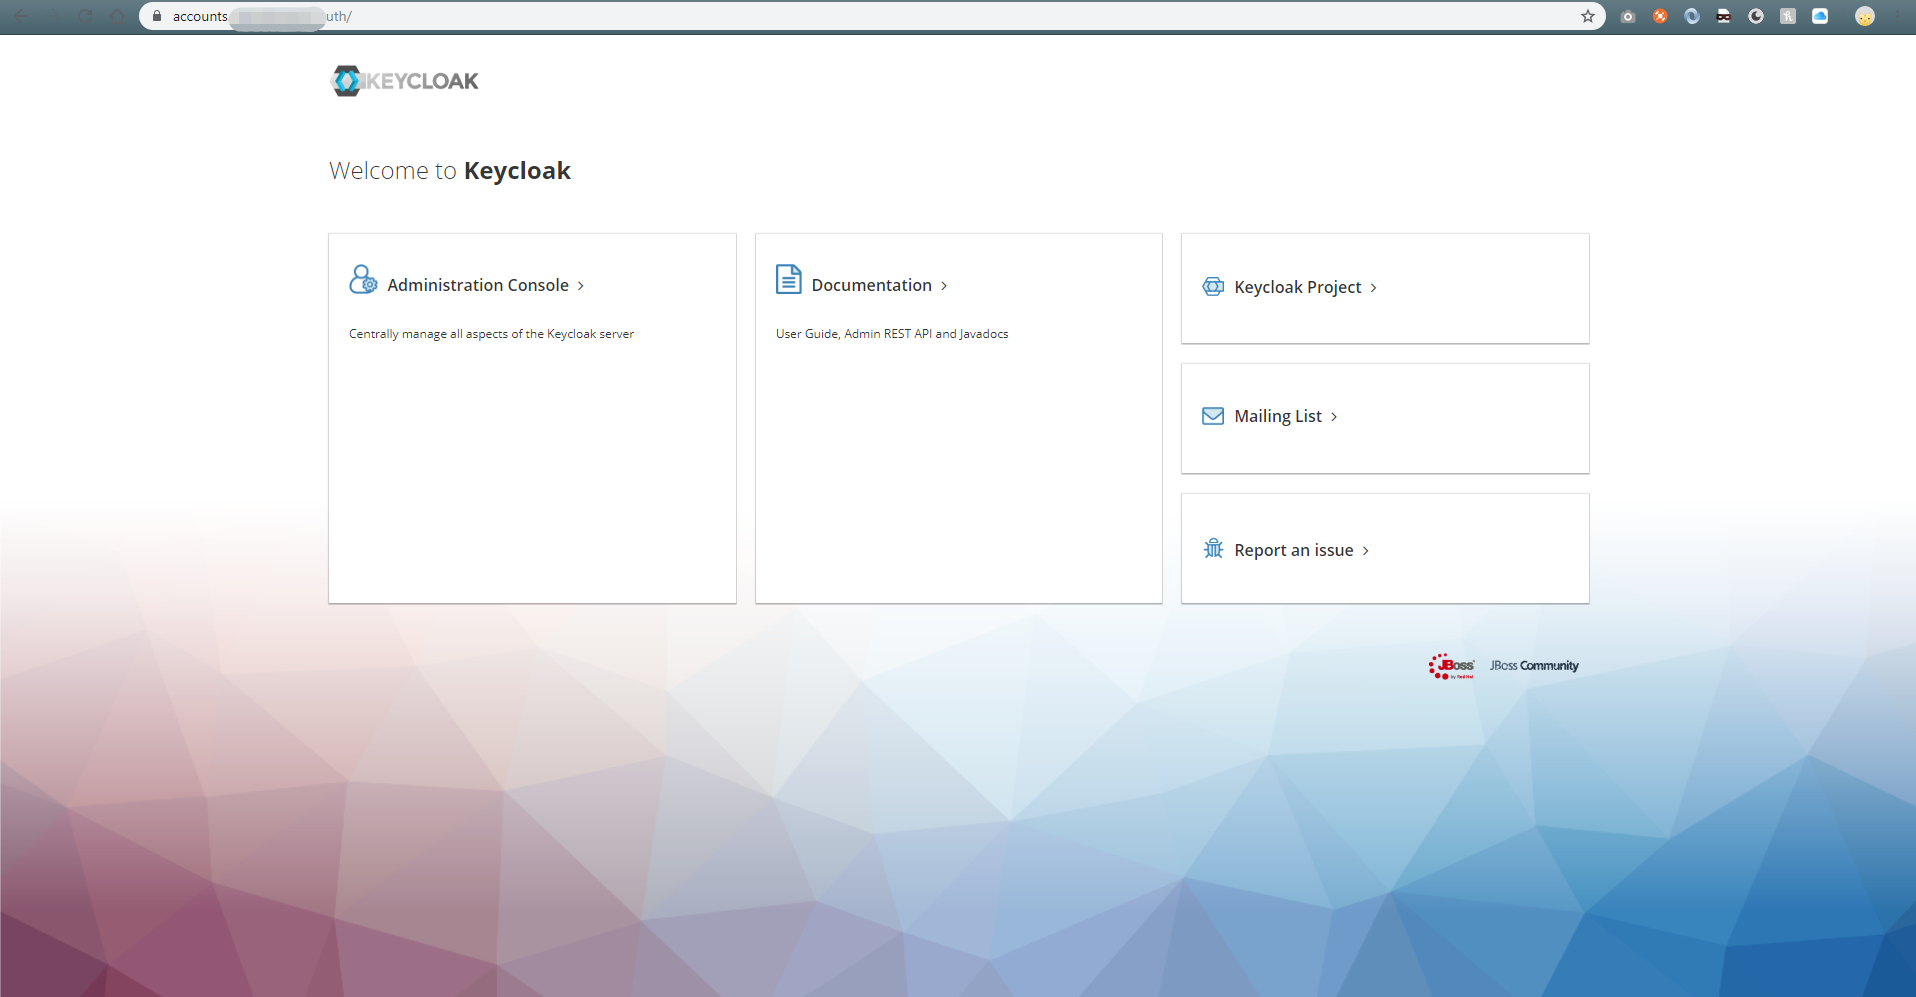Click the orange circular extension icon

1660,16
